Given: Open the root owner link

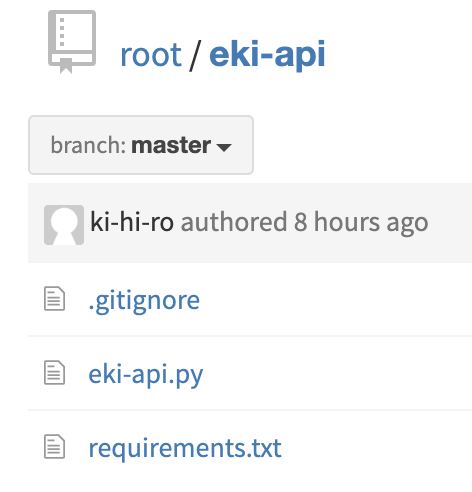Looking at the screenshot, I should click(x=151, y=55).
